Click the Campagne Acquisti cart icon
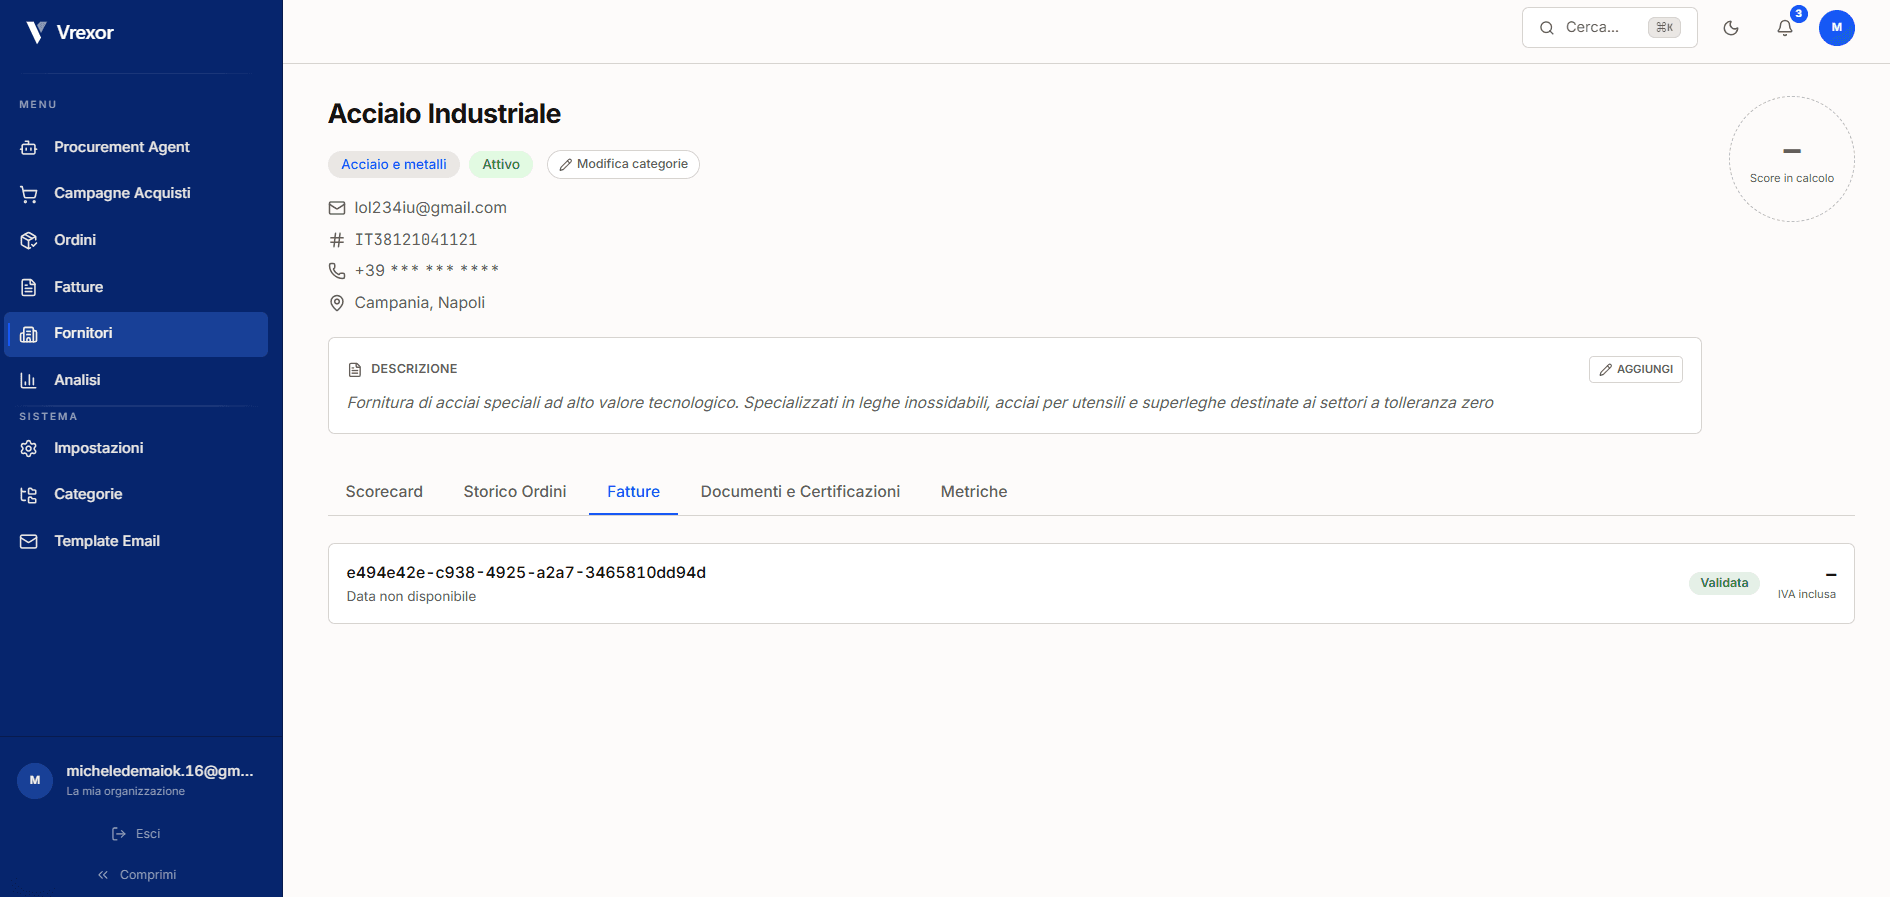The height and width of the screenshot is (897, 1890). click(29, 194)
